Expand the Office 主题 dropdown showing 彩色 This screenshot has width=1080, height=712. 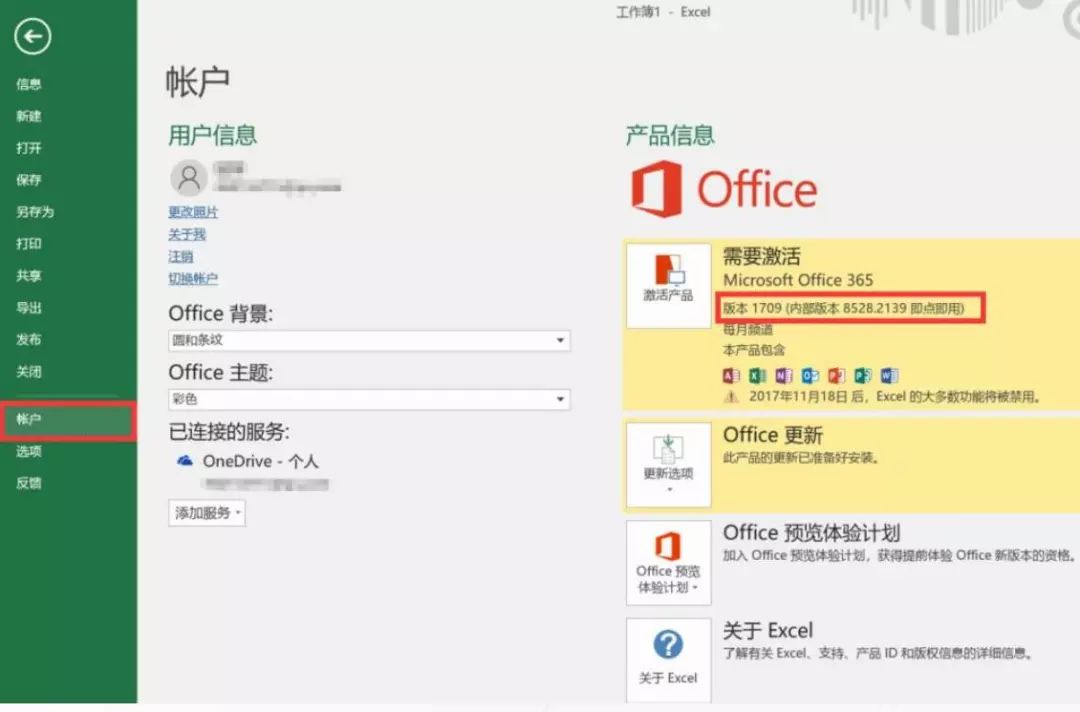click(x=559, y=400)
